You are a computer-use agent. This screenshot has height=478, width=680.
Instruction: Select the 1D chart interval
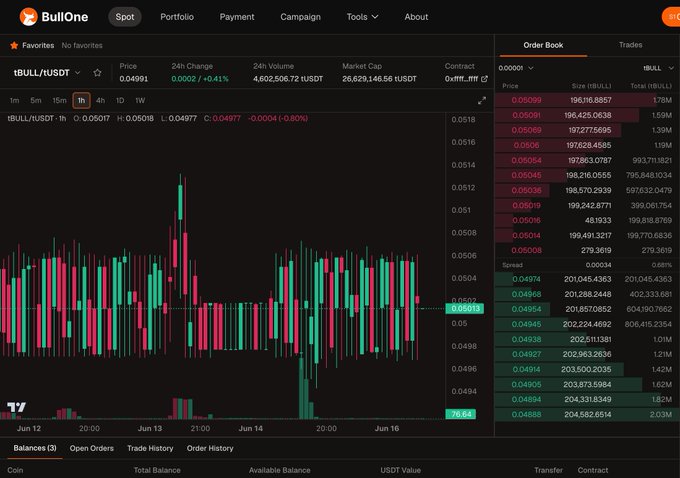point(120,101)
